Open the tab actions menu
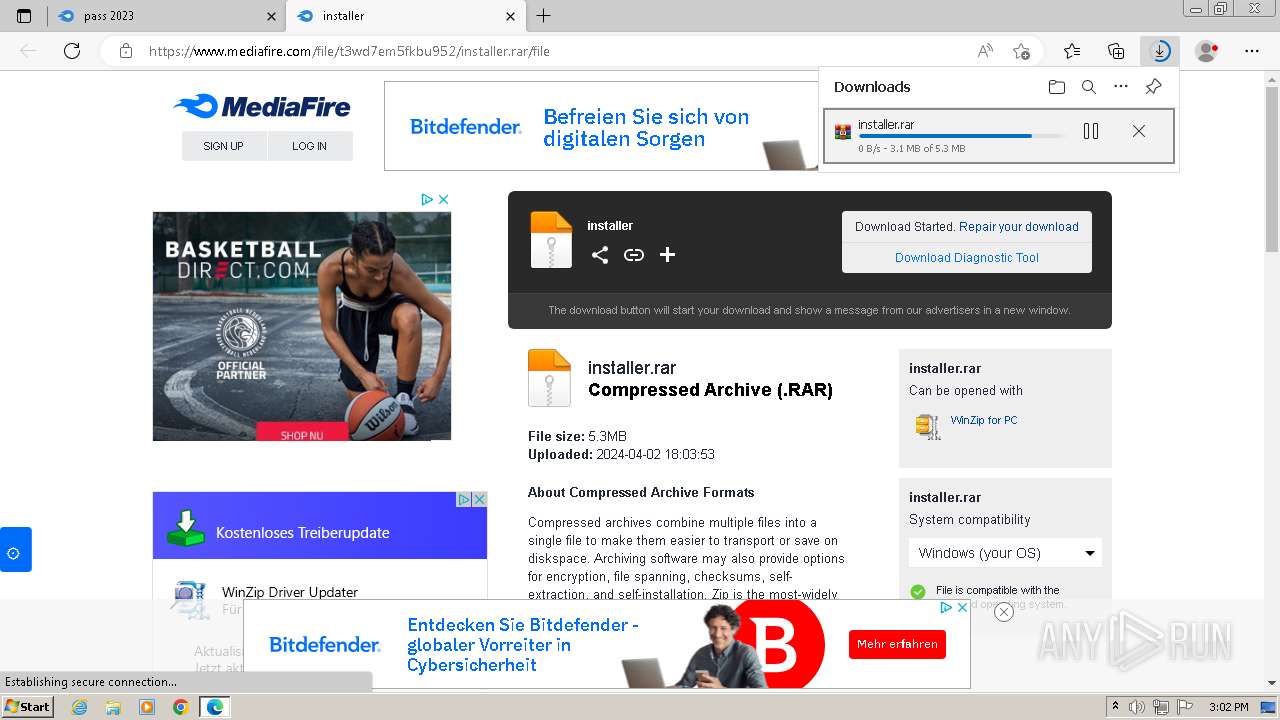1280x720 pixels. tap(24, 16)
